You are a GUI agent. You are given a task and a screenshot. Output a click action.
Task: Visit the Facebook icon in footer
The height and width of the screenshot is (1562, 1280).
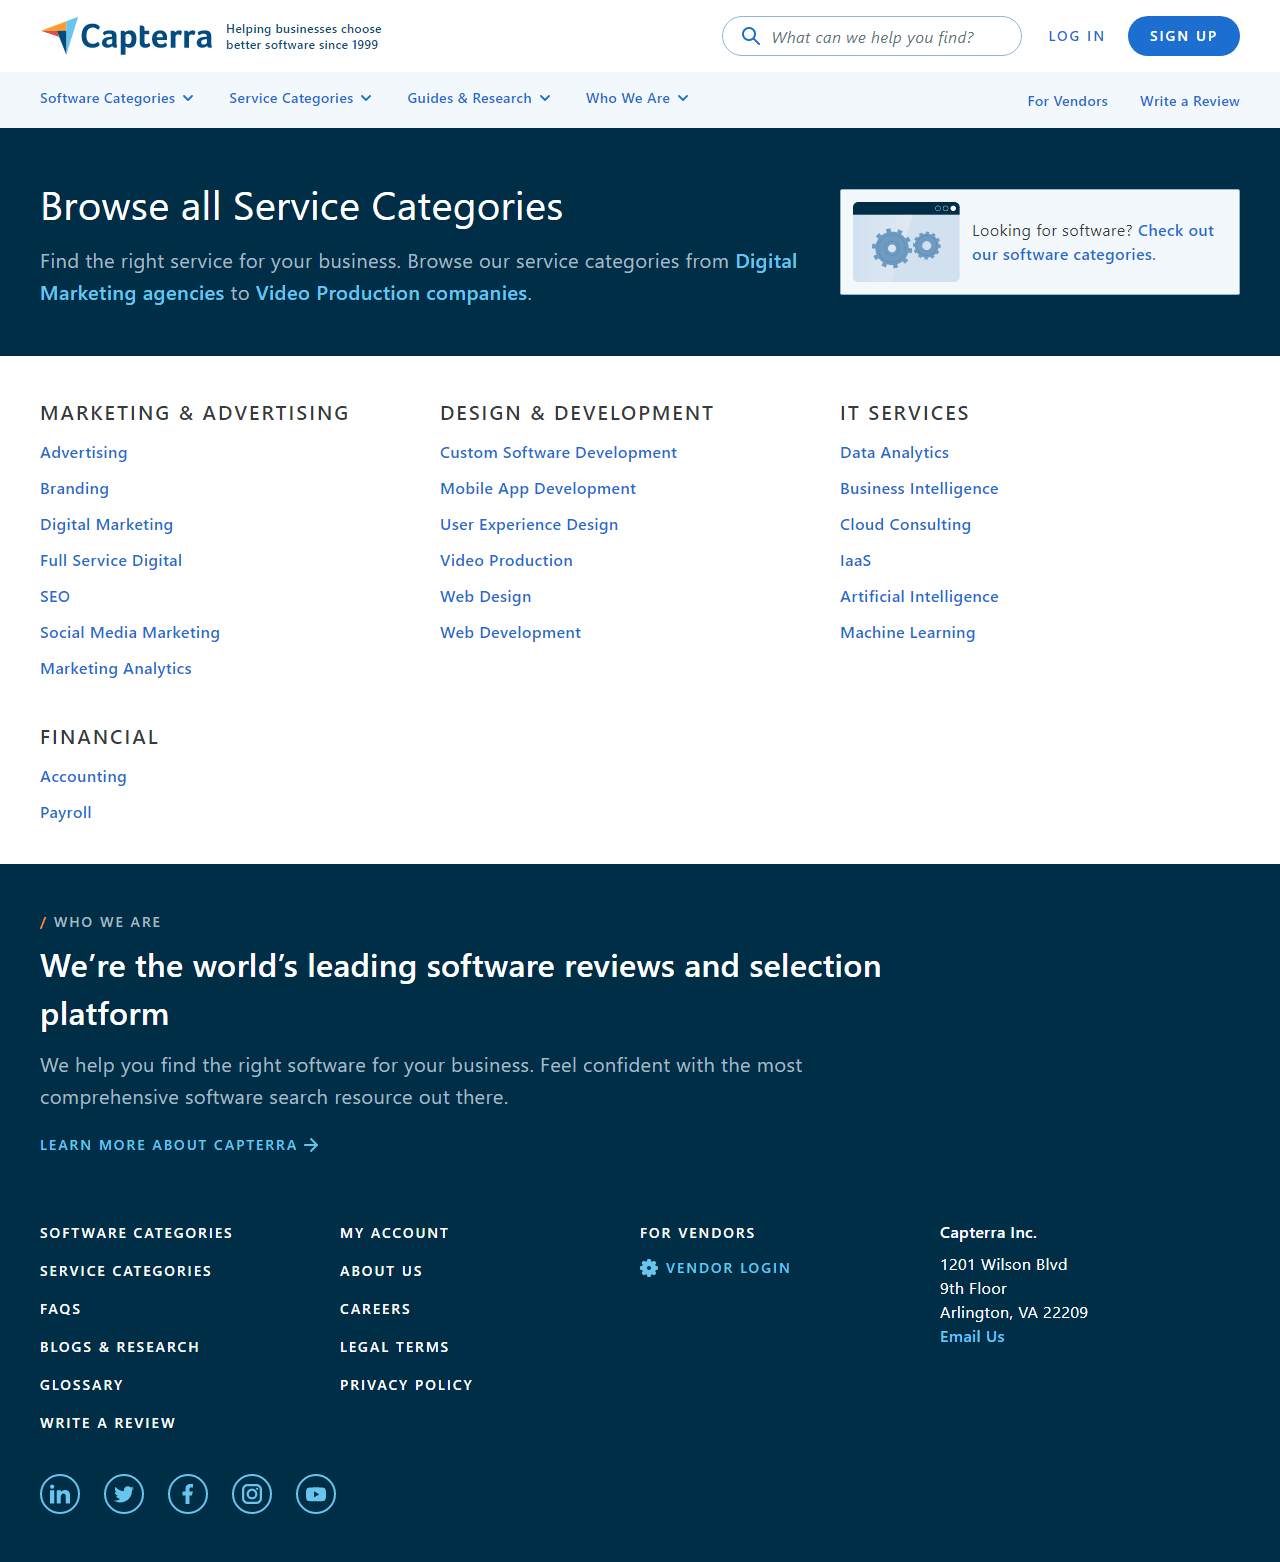click(x=188, y=1494)
